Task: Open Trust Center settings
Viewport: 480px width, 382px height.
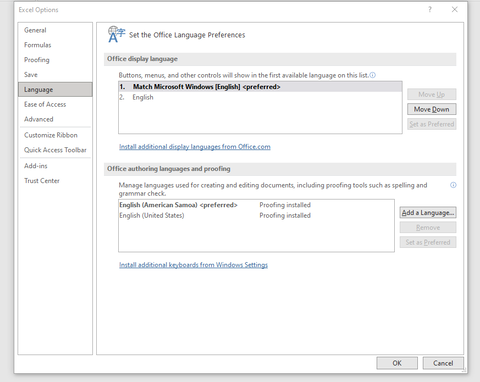Action: pyautogui.click(x=55, y=181)
